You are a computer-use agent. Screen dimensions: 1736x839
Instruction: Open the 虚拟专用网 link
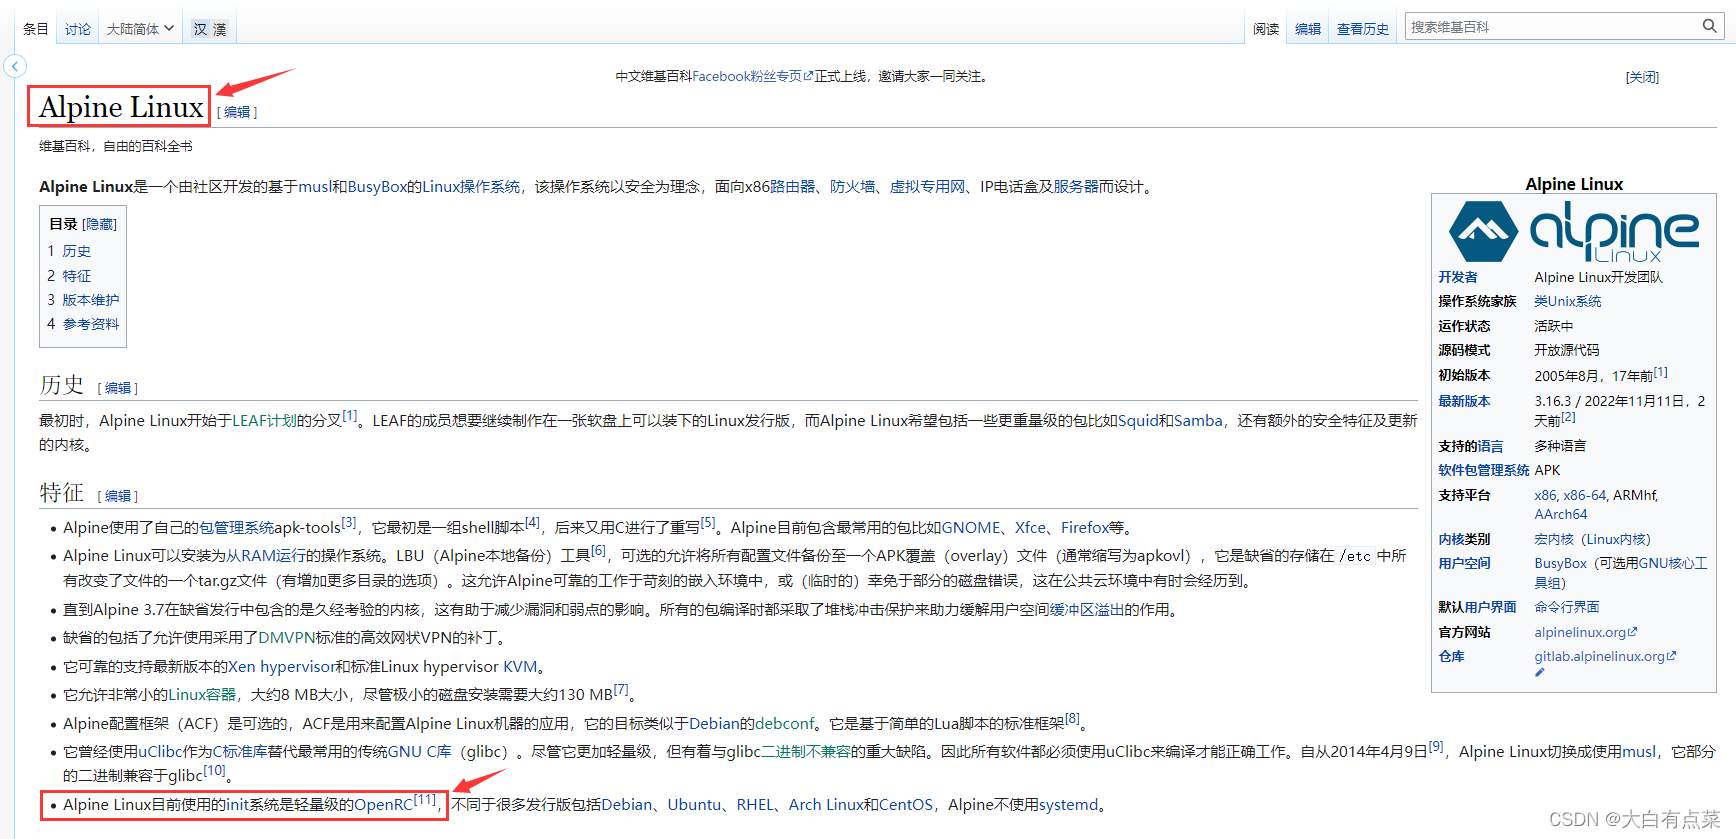pos(928,186)
